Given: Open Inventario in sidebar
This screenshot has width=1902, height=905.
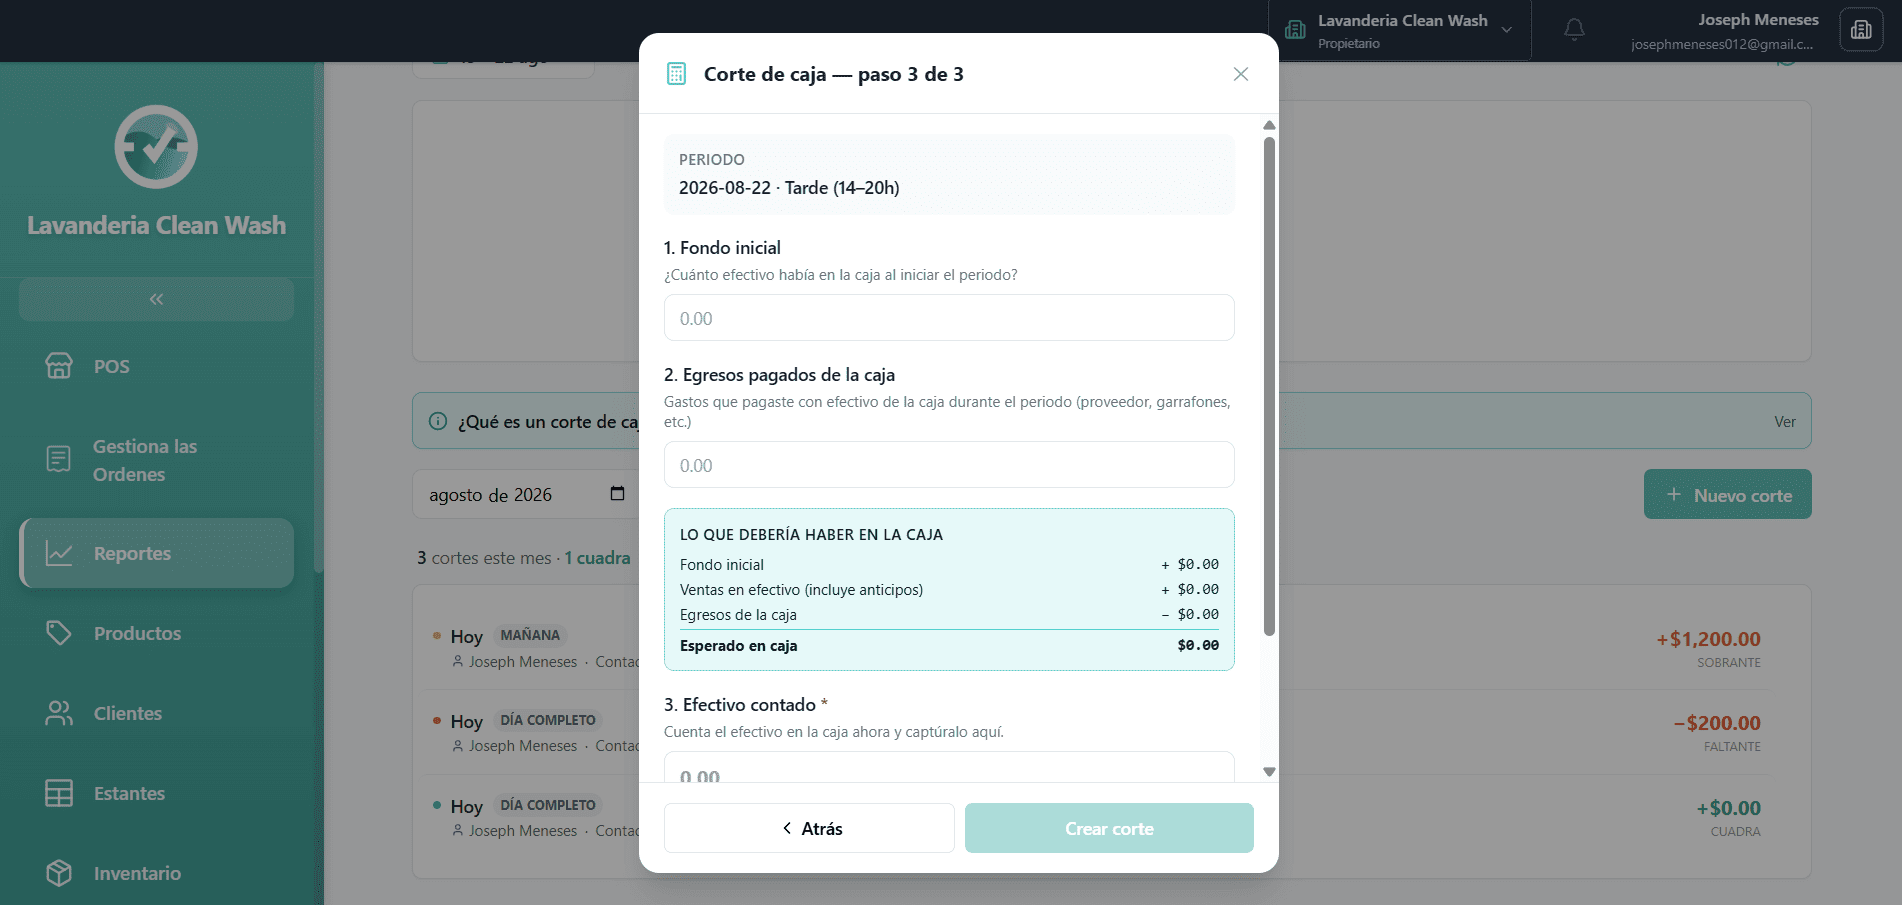Looking at the screenshot, I should pyautogui.click(x=156, y=873).
